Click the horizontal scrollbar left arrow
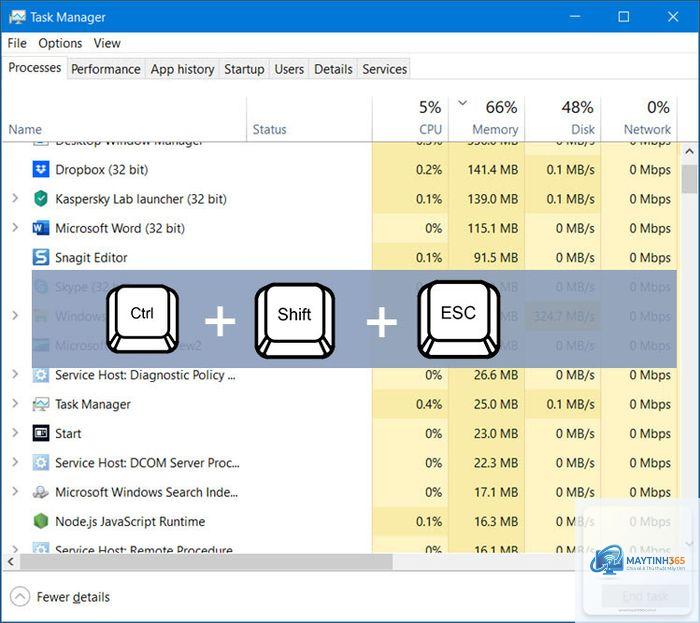700x623 pixels. (x=11, y=561)
